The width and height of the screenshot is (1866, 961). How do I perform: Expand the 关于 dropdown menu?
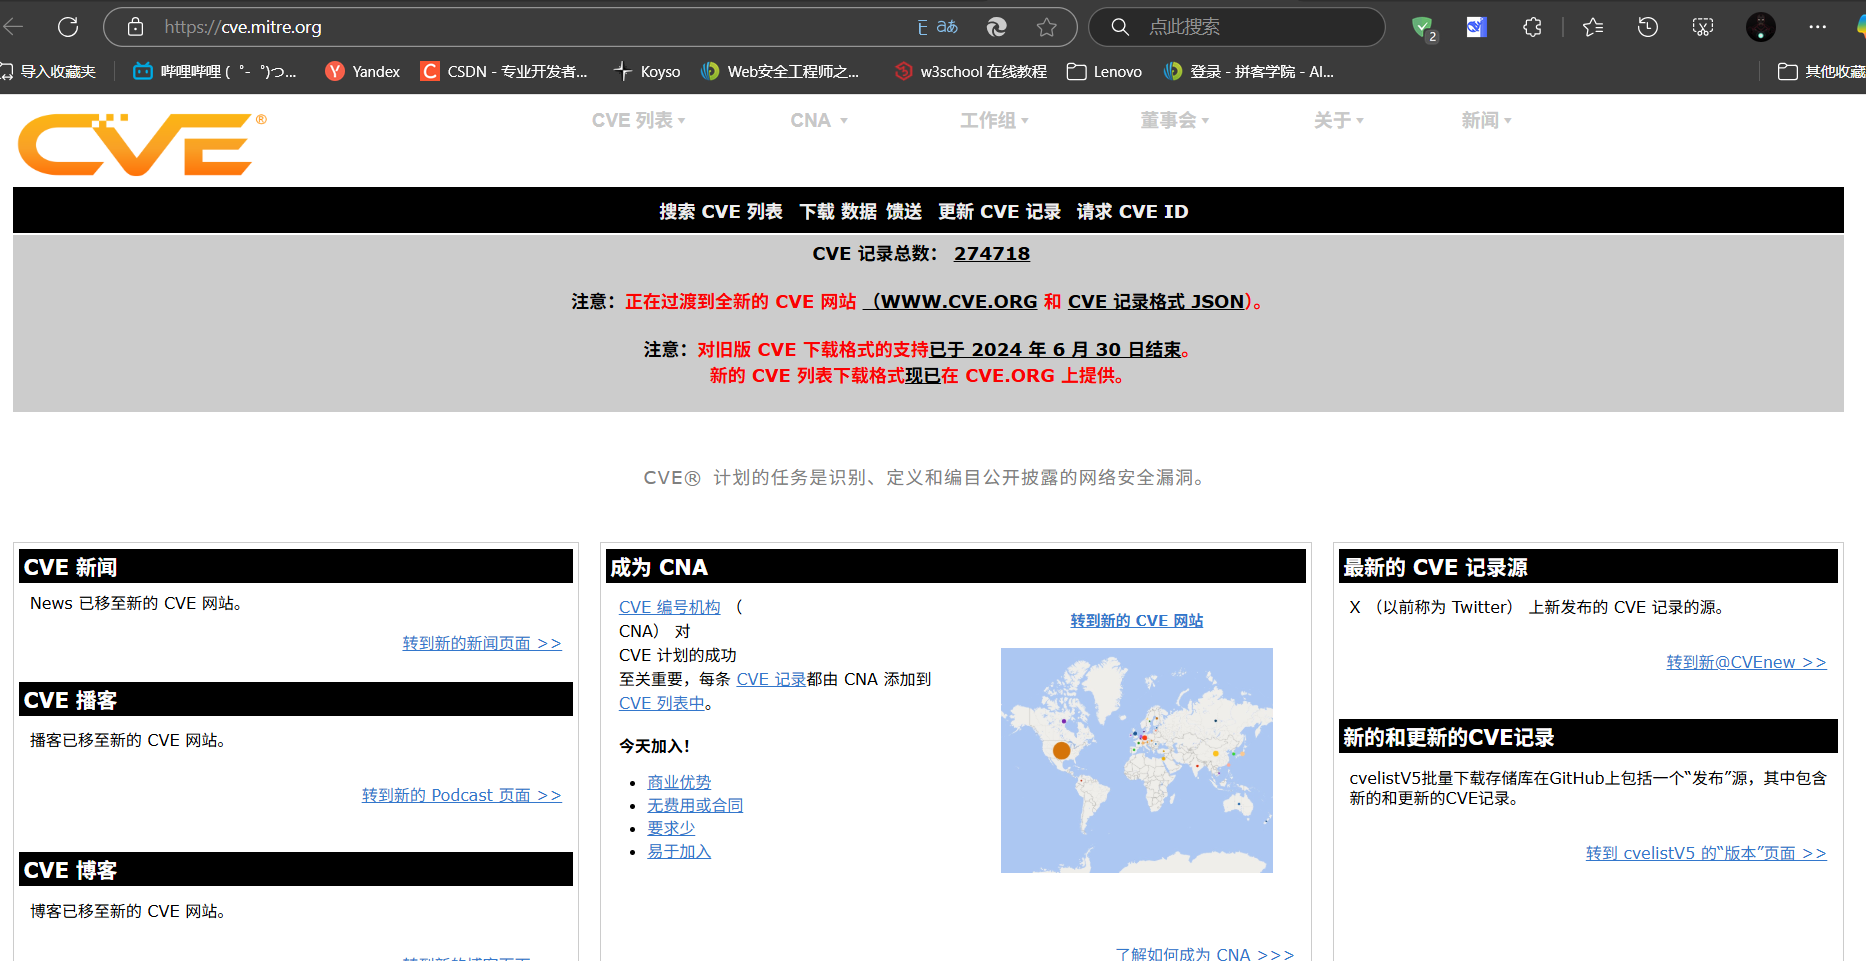[1338, 120]
